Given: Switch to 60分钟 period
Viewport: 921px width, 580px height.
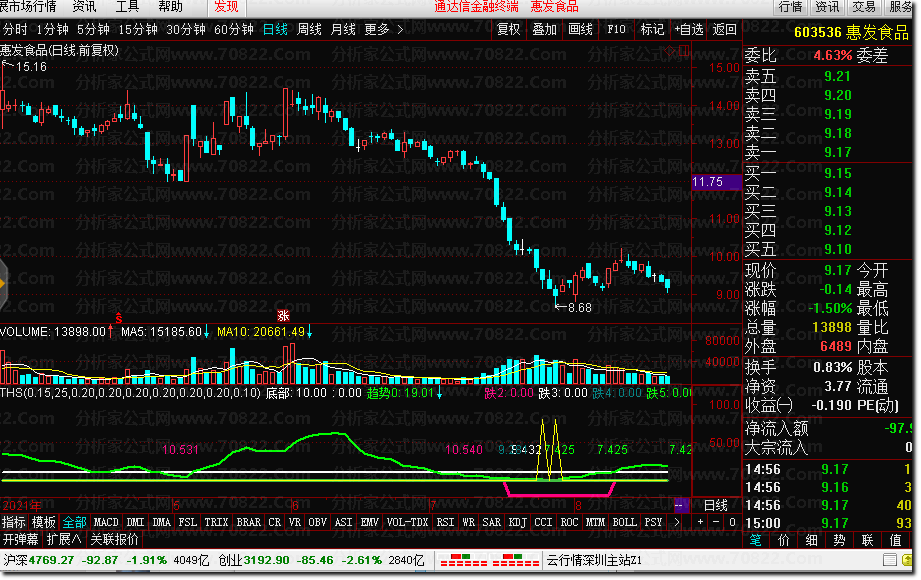Looking at the screenshot, I should (233, 29).
